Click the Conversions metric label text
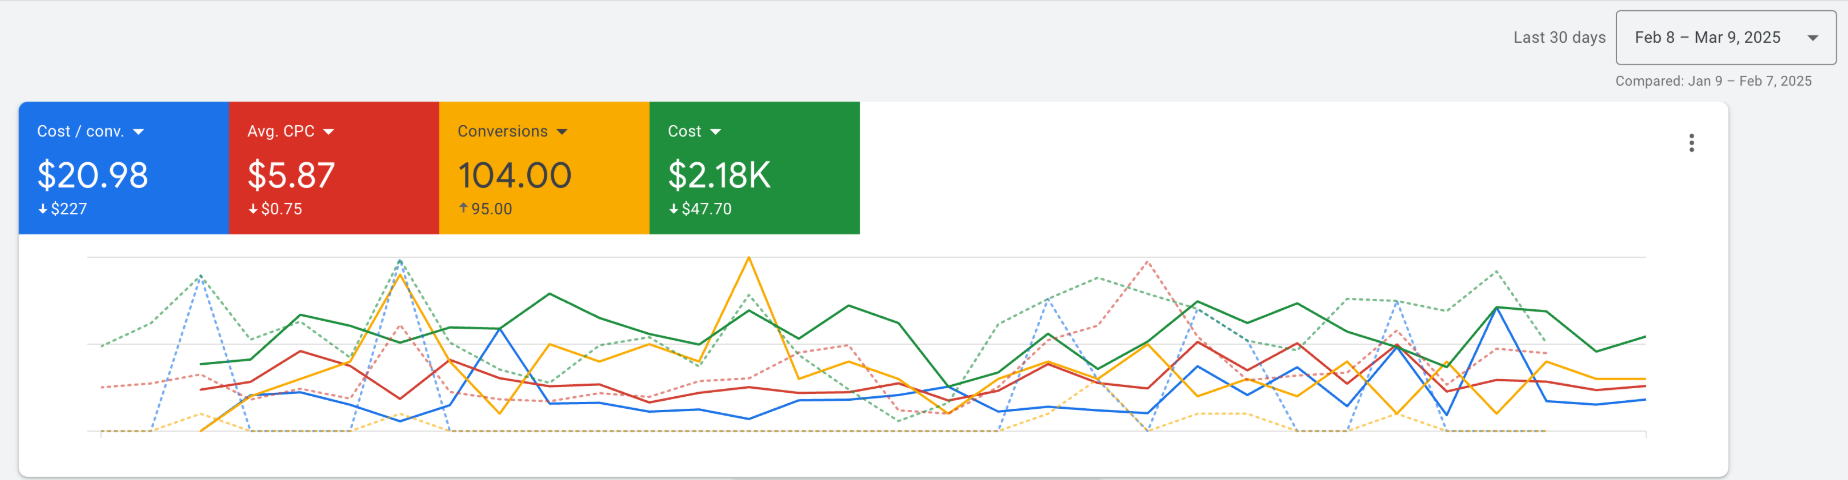Screen dimensions: 1848x480 (x=502, y=132)
